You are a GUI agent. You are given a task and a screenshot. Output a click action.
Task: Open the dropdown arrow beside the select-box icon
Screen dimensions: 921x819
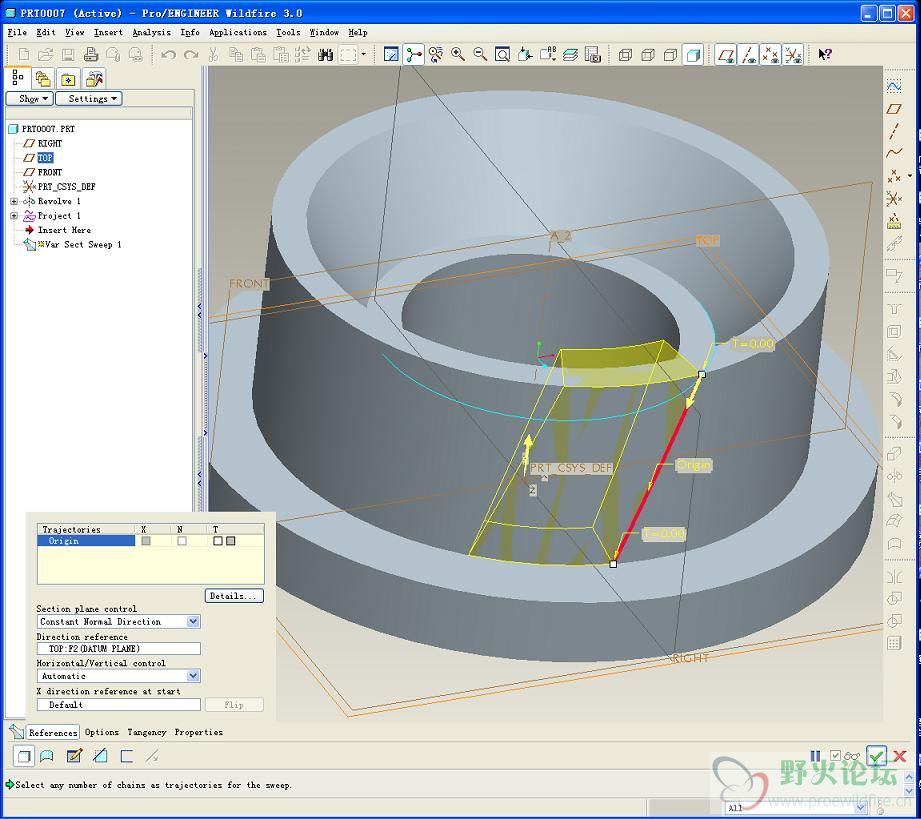point(364,55)
